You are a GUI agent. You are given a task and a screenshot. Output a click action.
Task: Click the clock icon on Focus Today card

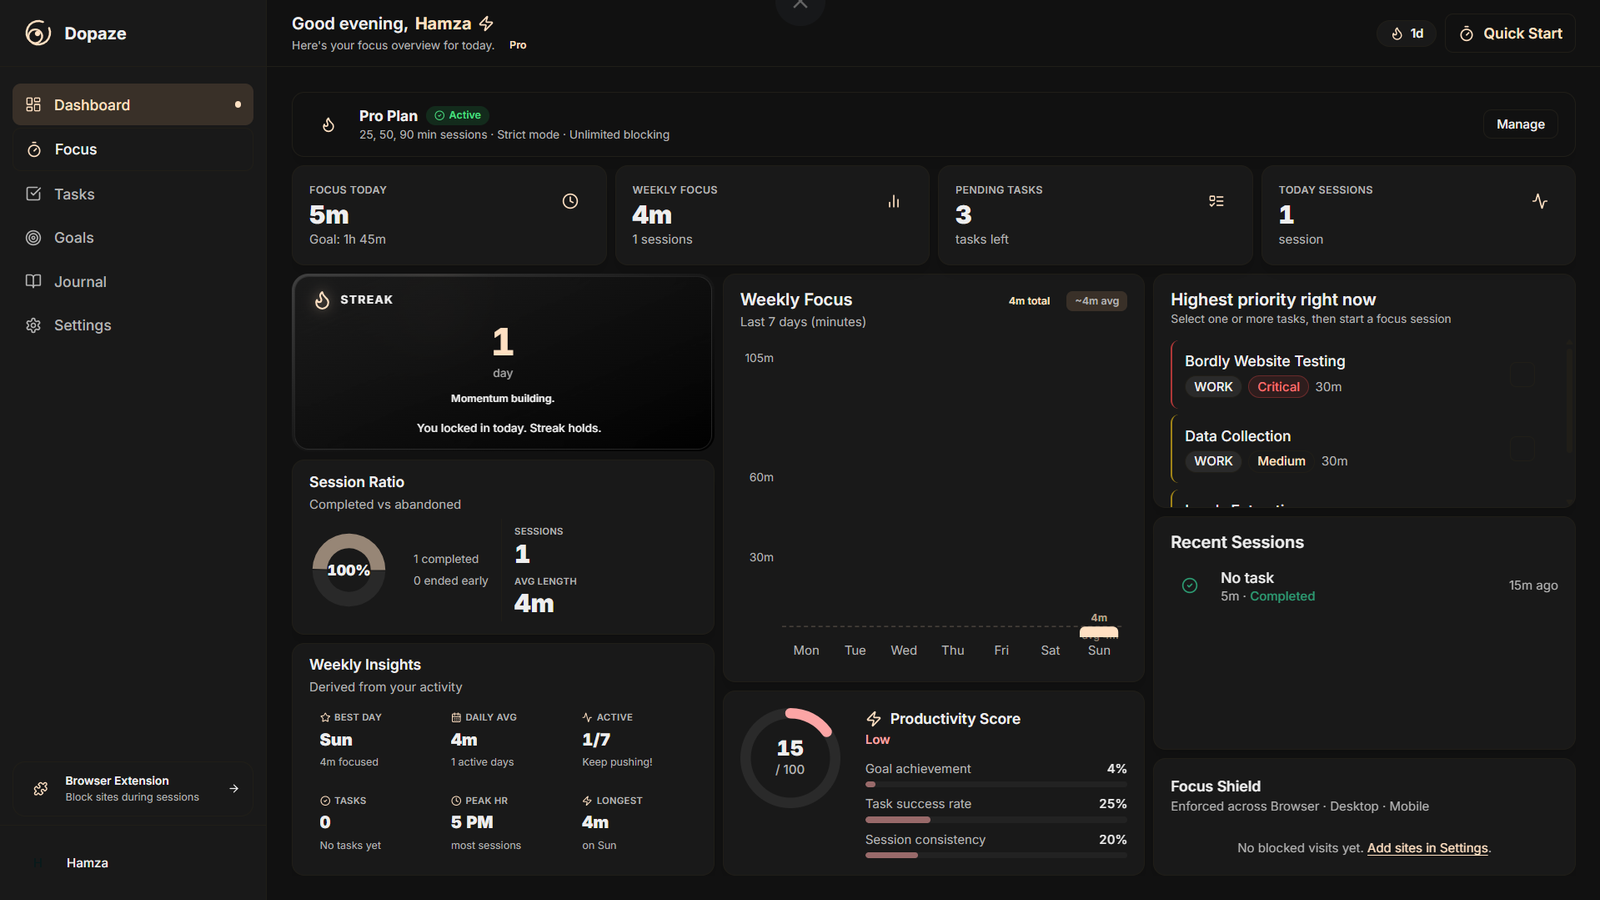click(x=570, y=201)
